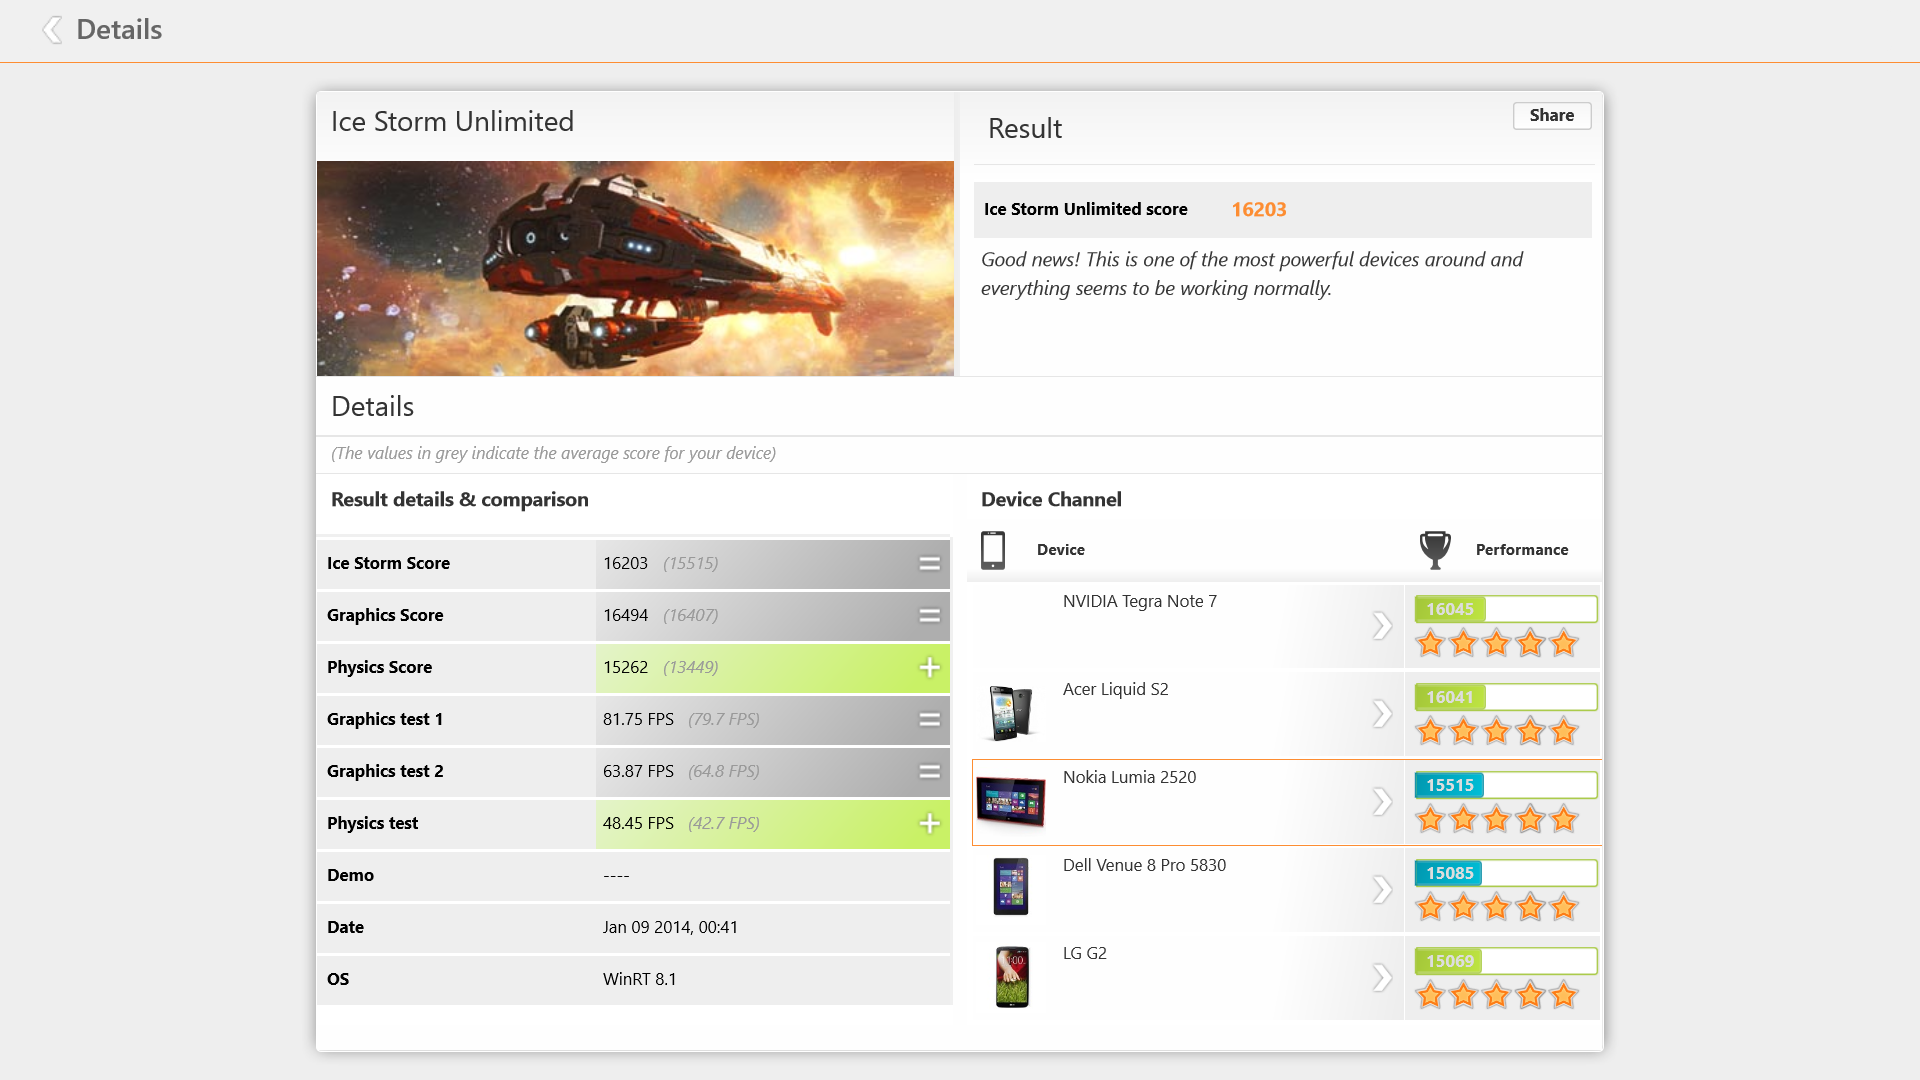Click the equal icon on Graphics Score row
The width and height of the screenshot is (1920, 1080).
click(x=929, y=616)
